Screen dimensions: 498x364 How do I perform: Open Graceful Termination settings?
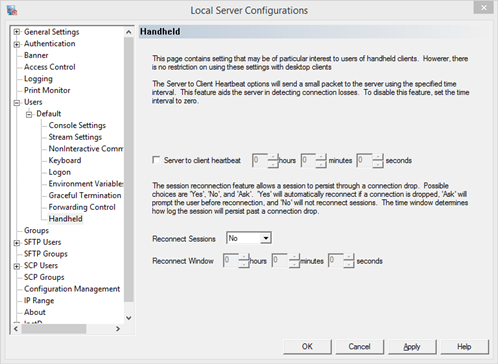pos(85,195)
